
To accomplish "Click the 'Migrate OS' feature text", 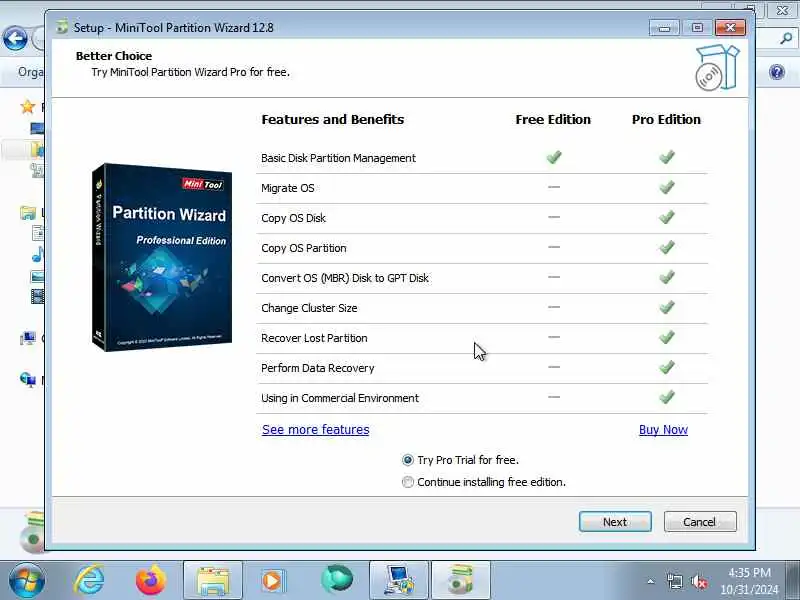I will (x=288, y=188).
